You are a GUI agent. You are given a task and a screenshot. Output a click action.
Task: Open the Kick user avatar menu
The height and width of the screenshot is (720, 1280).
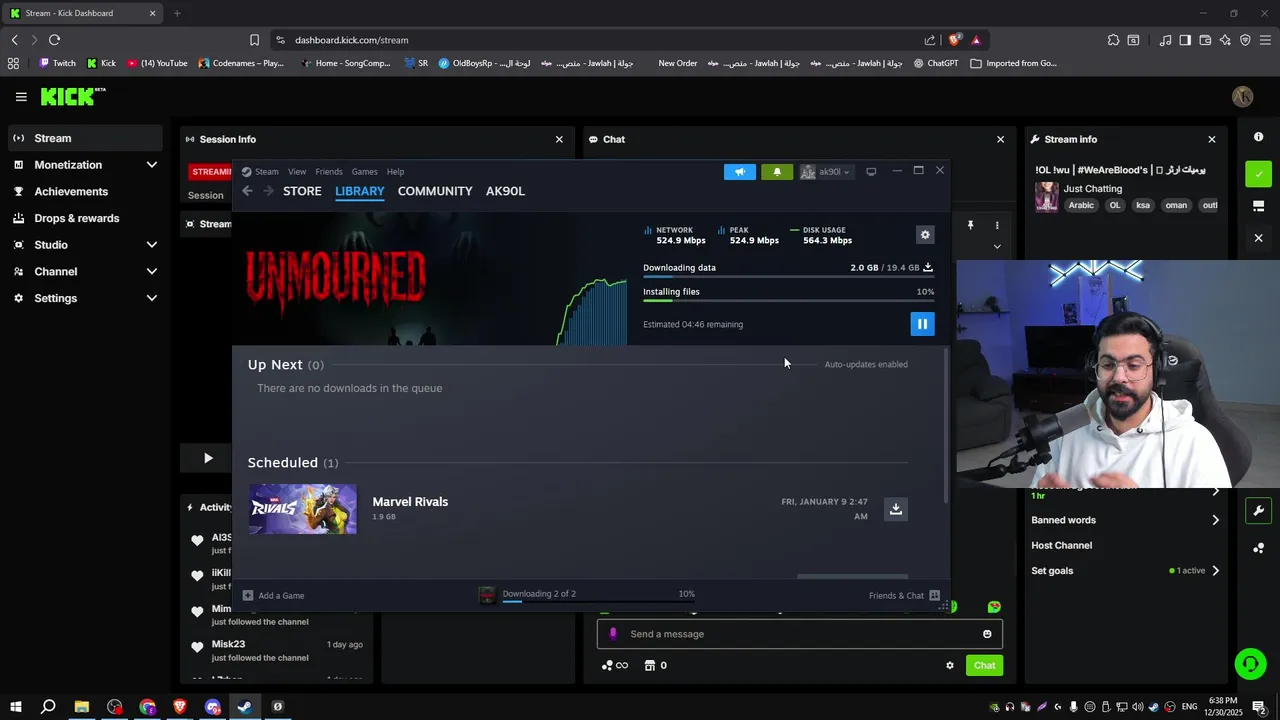(1243, 97)
